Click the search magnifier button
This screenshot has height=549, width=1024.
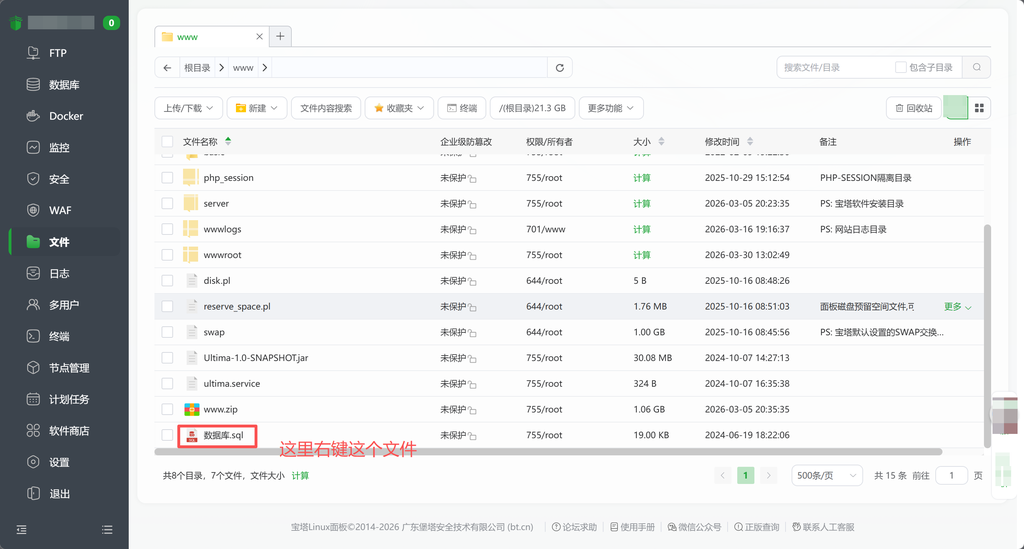(x=976, y=67)
